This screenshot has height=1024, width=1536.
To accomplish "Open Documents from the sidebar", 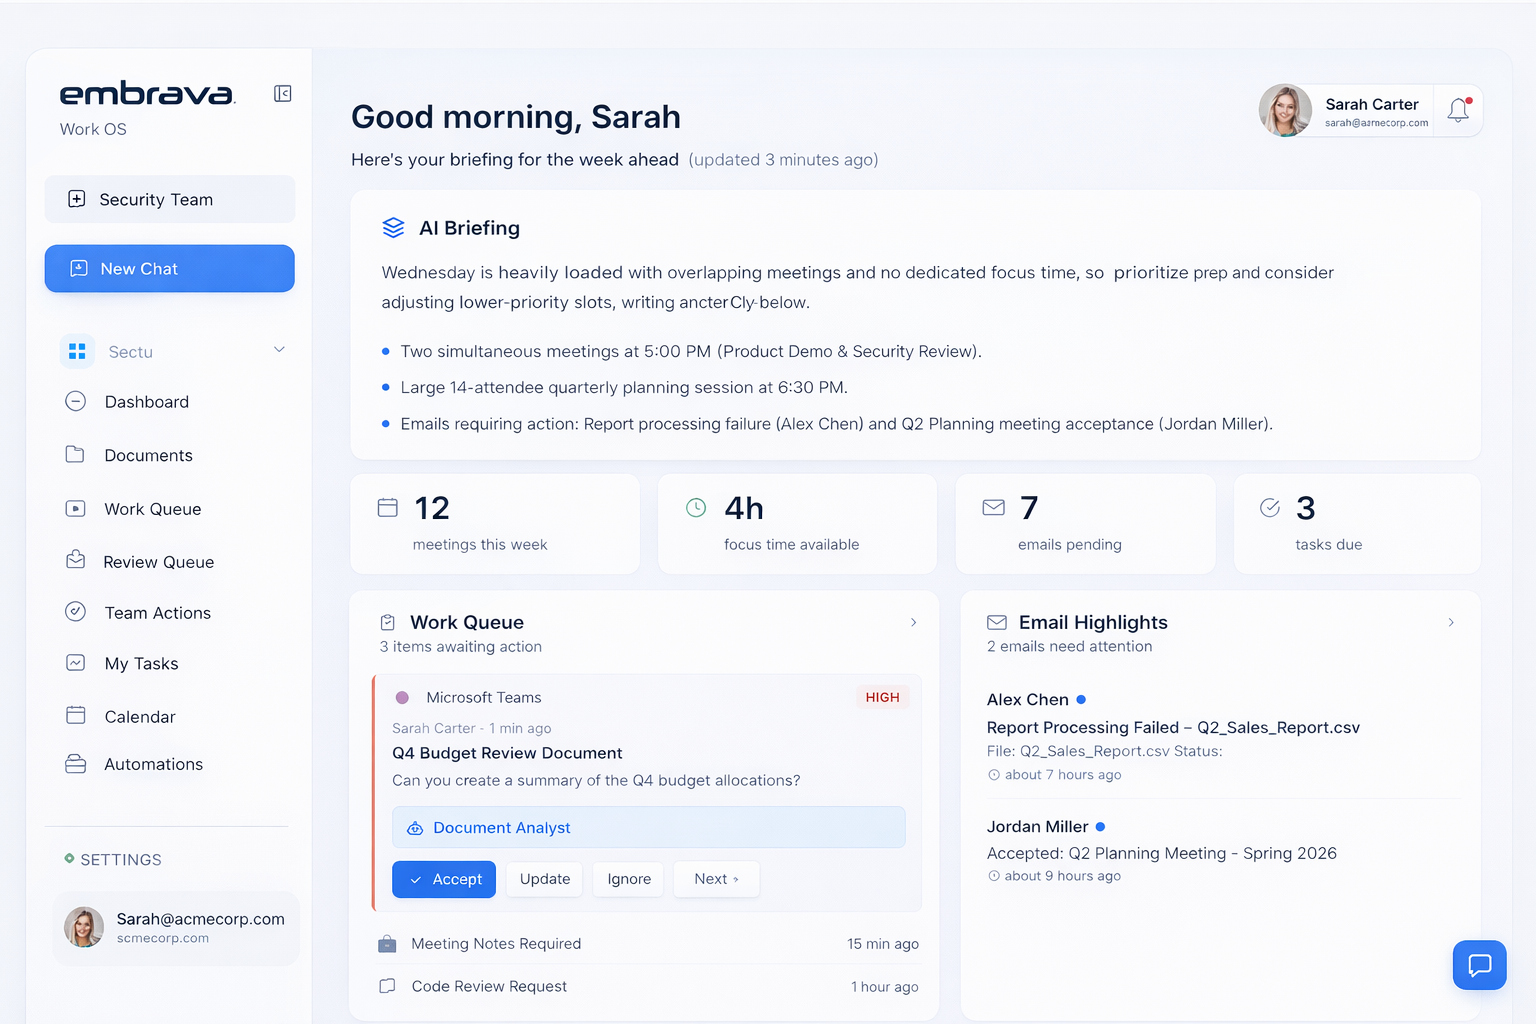I will click(x=148, y=455).
